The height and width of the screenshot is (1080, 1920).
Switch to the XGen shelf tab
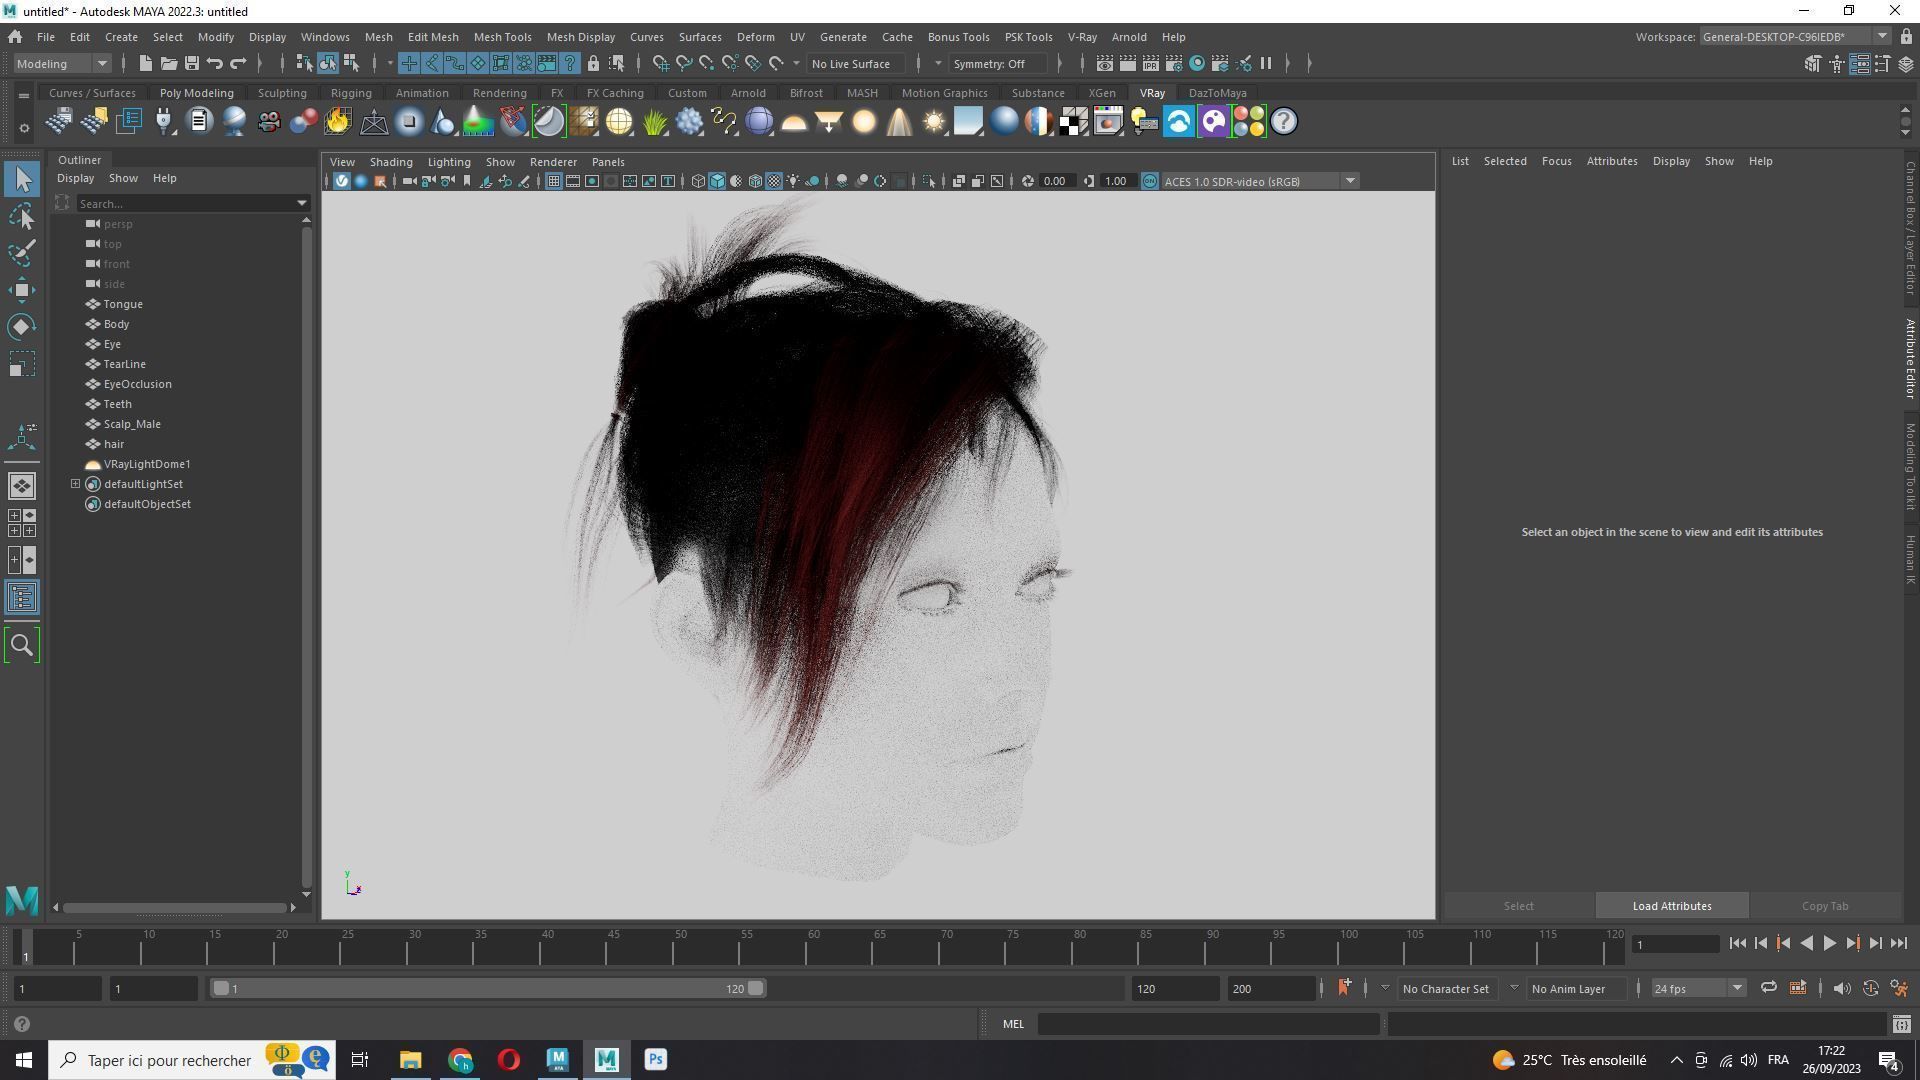click(1101, 93)
